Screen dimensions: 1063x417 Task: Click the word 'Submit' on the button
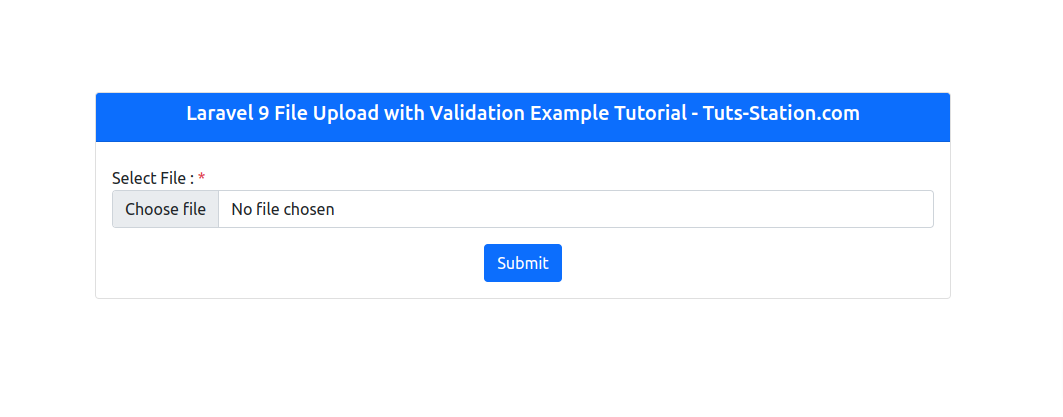coord(523,263)
